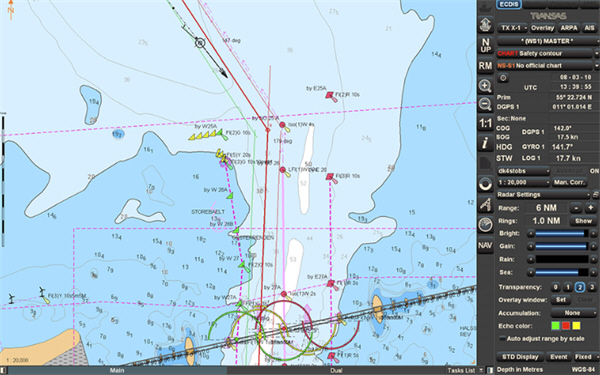Select transparency level 2

click(x=579, y=287)
